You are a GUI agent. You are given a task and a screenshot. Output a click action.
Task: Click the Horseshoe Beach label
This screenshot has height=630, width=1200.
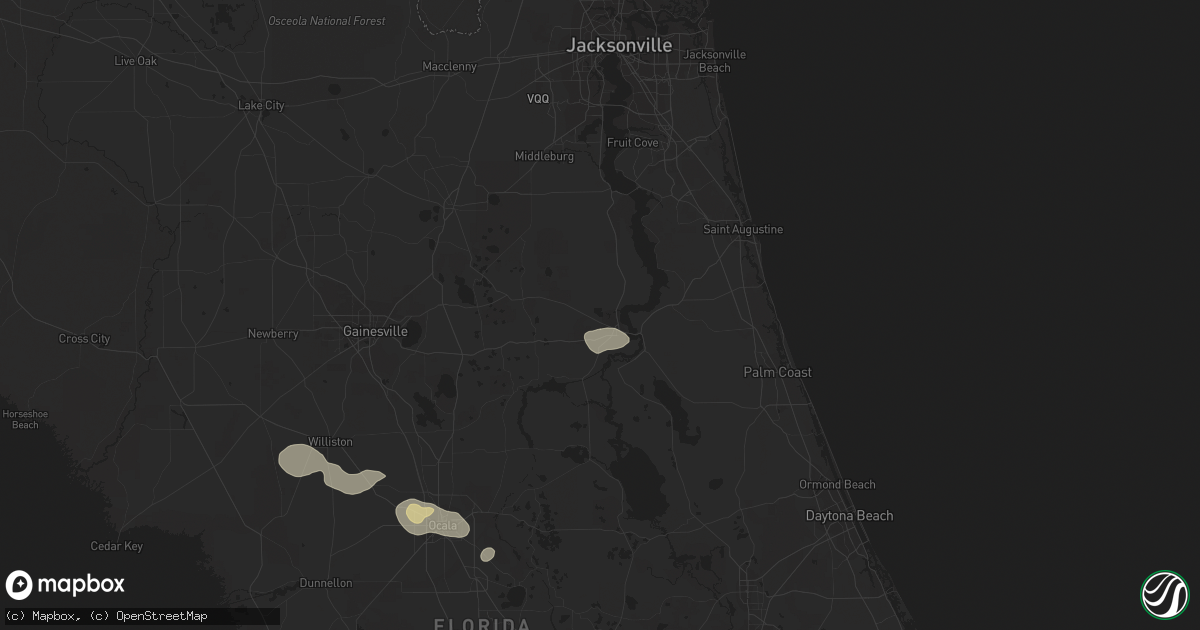pyautogui.click(x=25, y=419)
